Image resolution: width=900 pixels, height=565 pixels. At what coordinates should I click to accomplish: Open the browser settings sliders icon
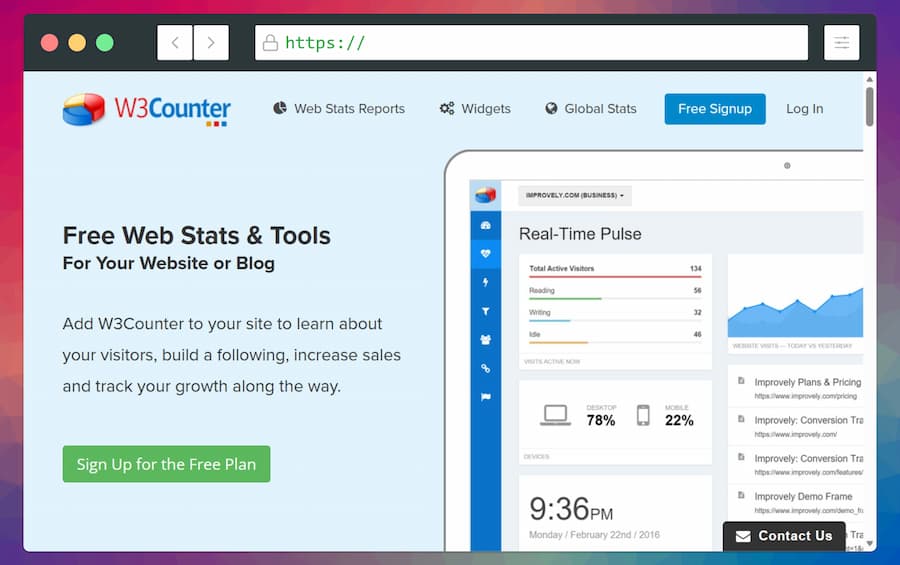point(841,43)
